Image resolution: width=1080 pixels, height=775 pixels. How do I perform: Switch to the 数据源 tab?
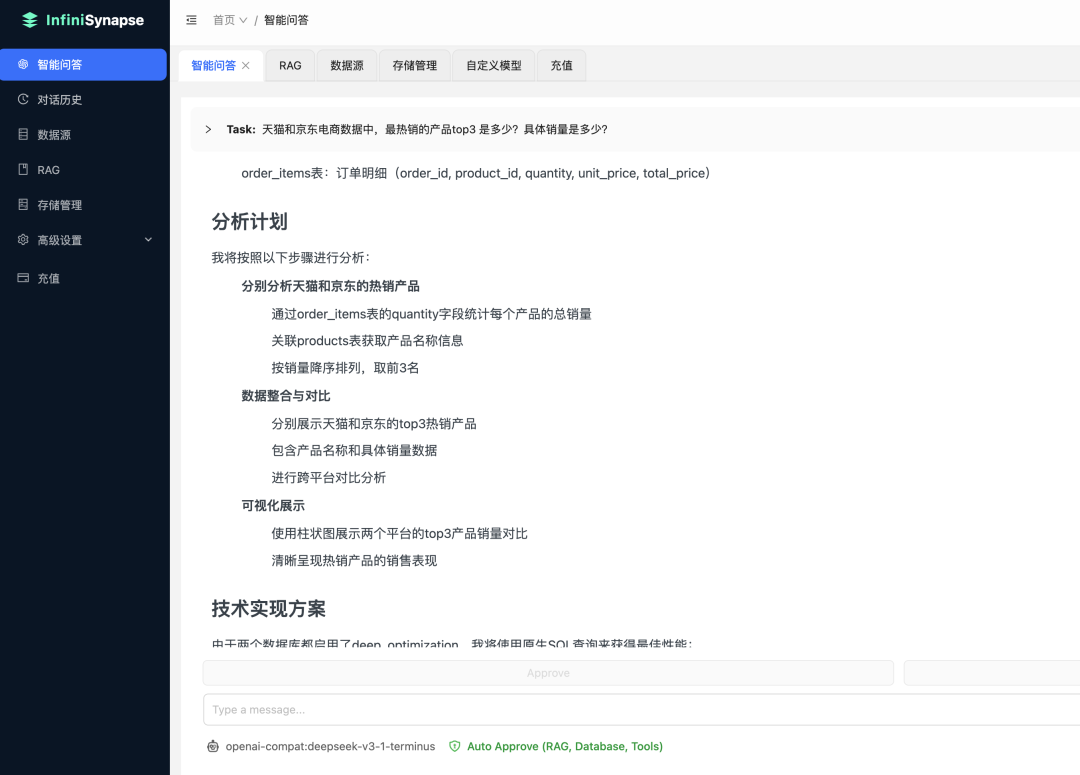pyautogui.click(x=346, y=65)
